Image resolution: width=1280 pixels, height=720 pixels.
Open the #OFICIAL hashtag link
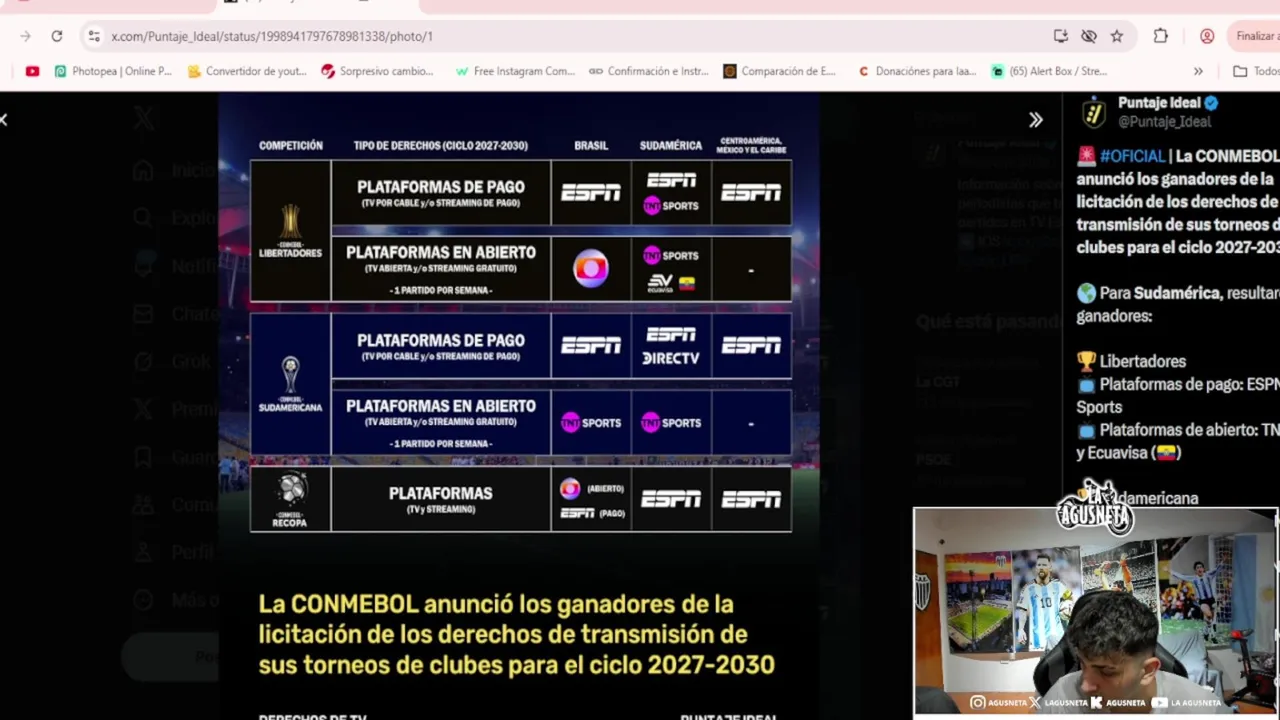click(x=1133, y=156)
